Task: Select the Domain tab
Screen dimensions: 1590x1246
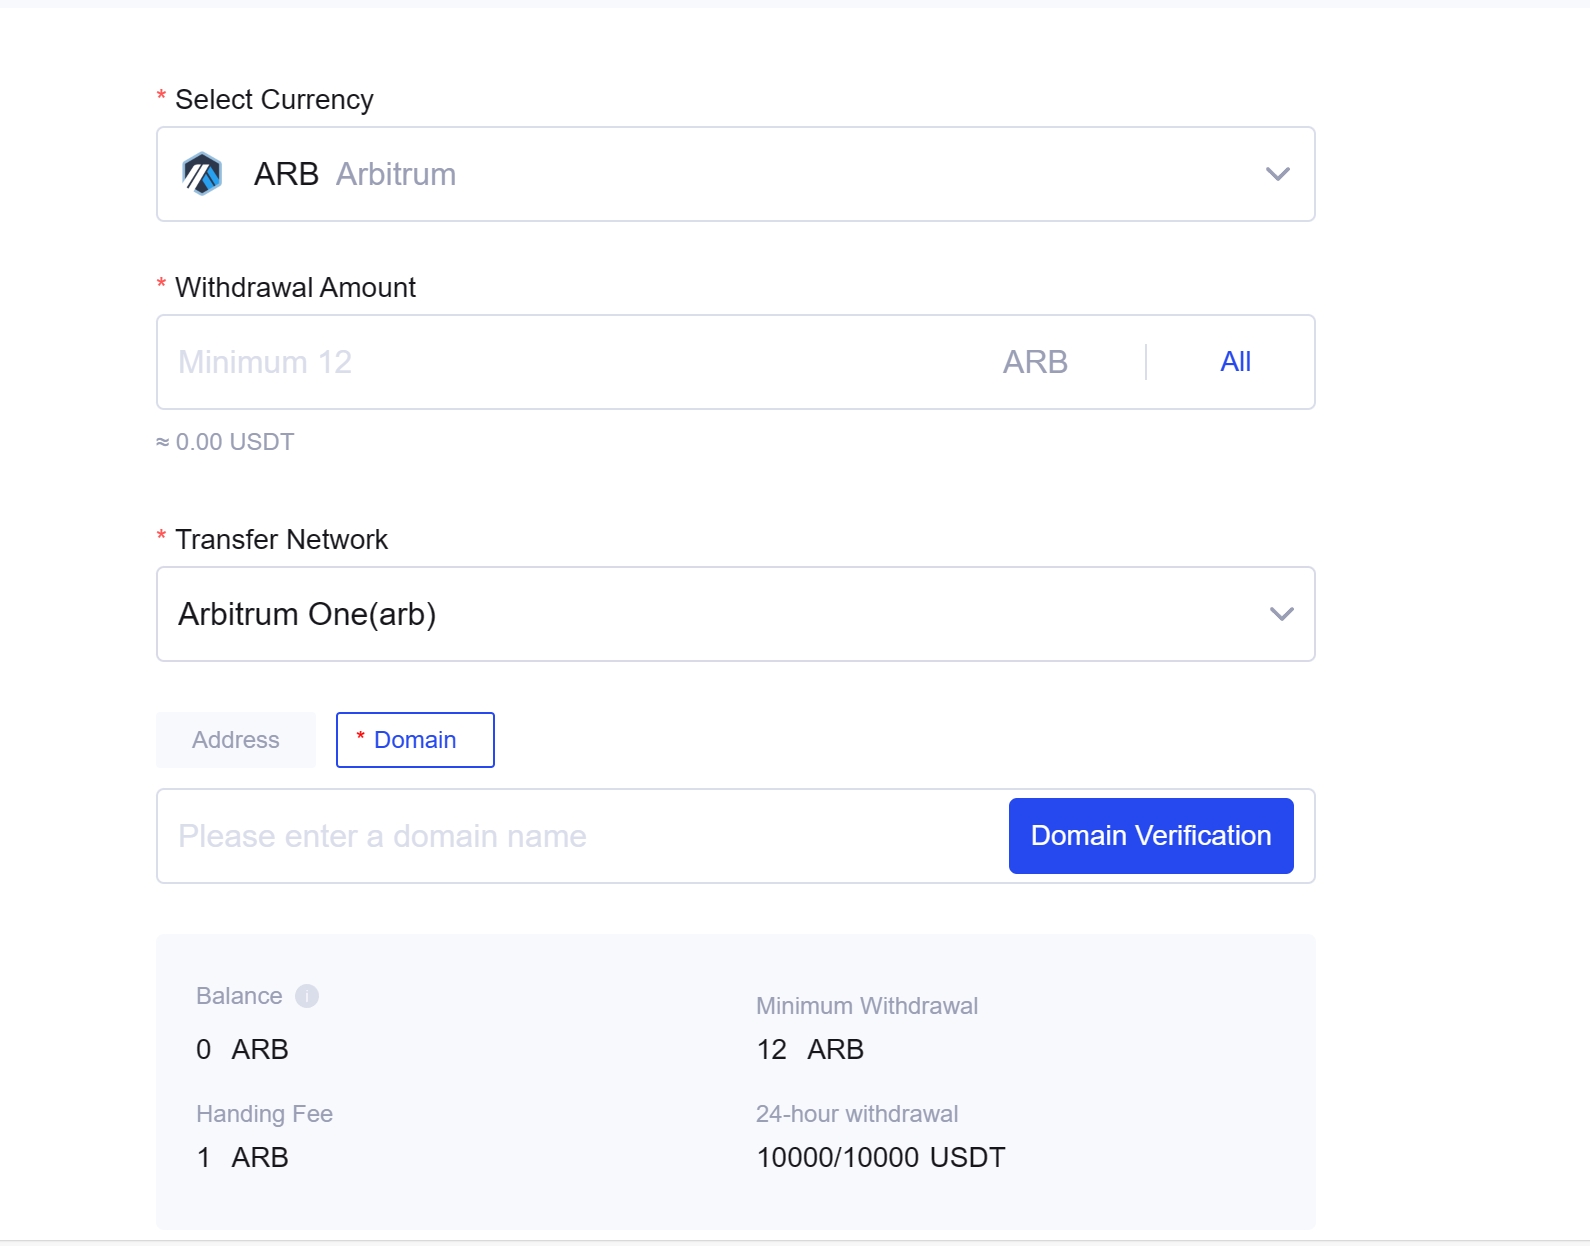Action: [415, 740]
